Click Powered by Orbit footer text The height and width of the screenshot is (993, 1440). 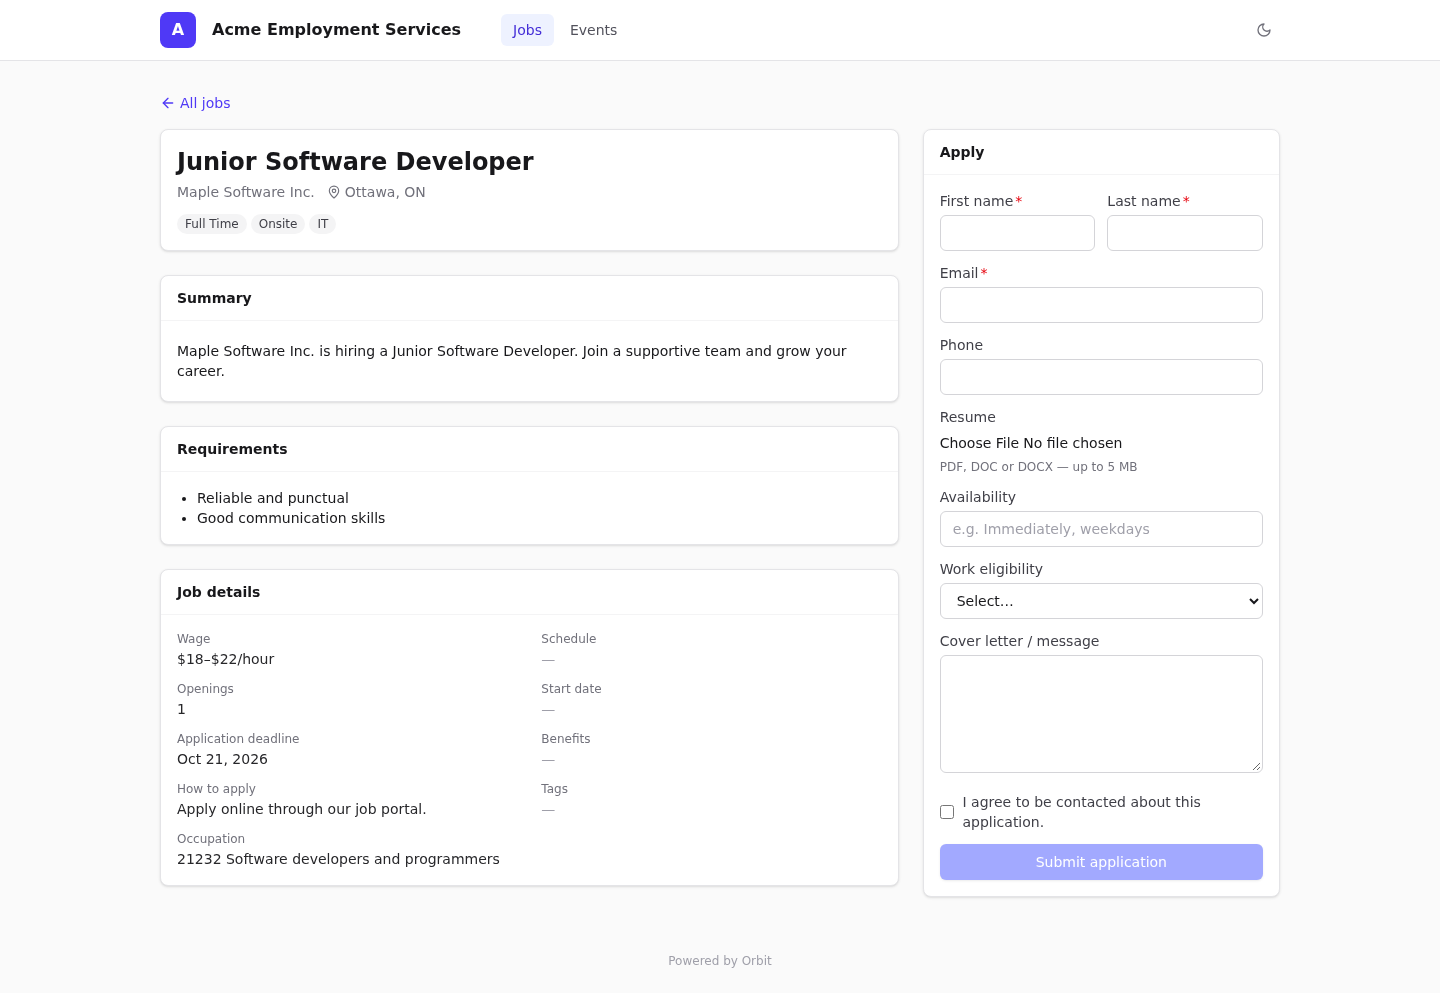pyautogui.click(x=720, y=961)
